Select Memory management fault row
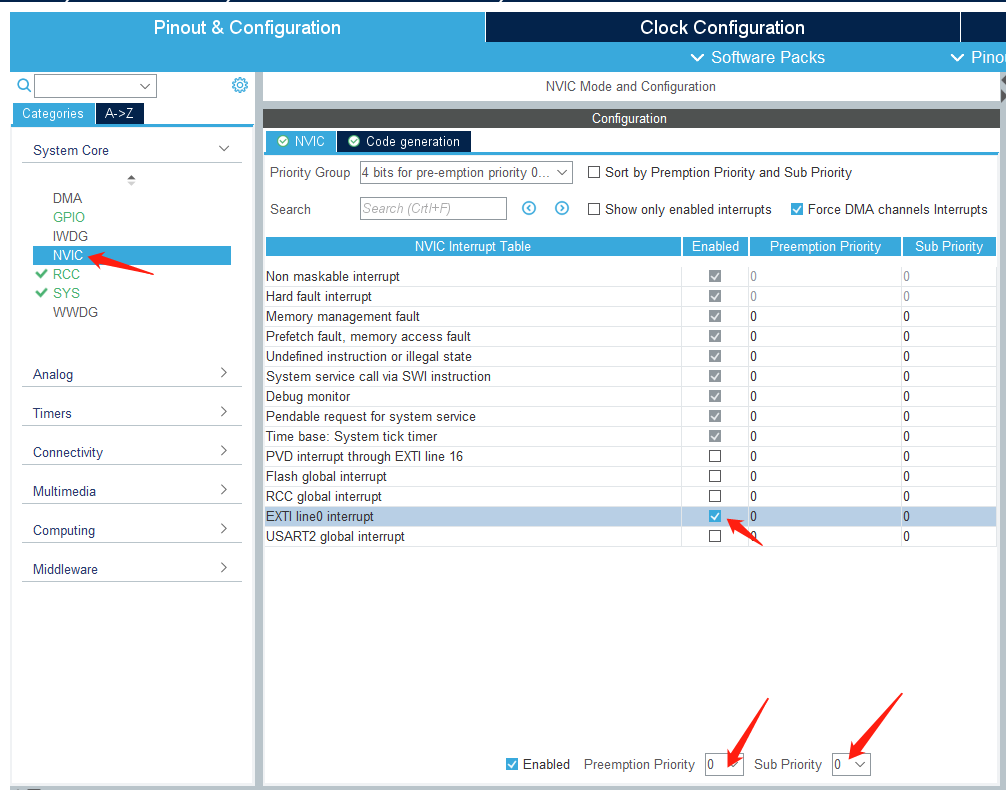Image resolution: width=1006 pixels, height=790 pixels. (x=631, y=316)
